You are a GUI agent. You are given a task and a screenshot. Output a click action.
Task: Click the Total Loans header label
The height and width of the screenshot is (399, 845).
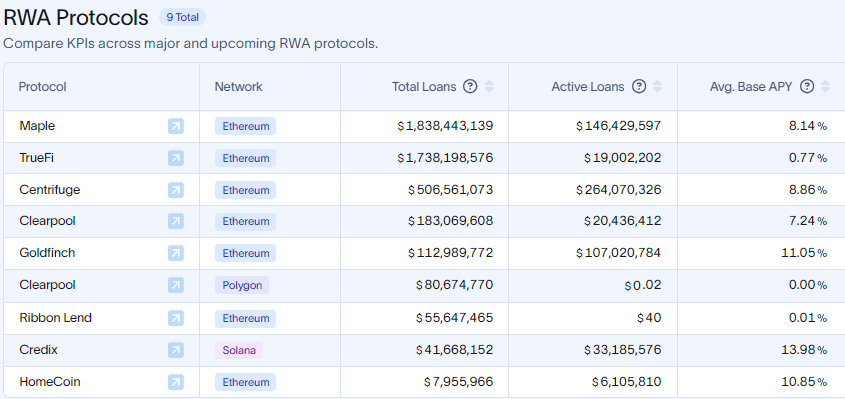[x=424, y=87]
